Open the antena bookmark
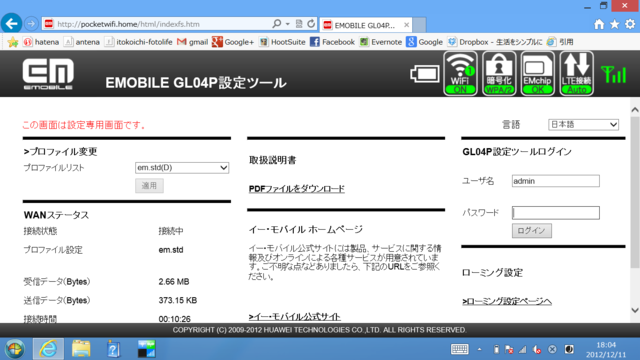 point(82,42)
